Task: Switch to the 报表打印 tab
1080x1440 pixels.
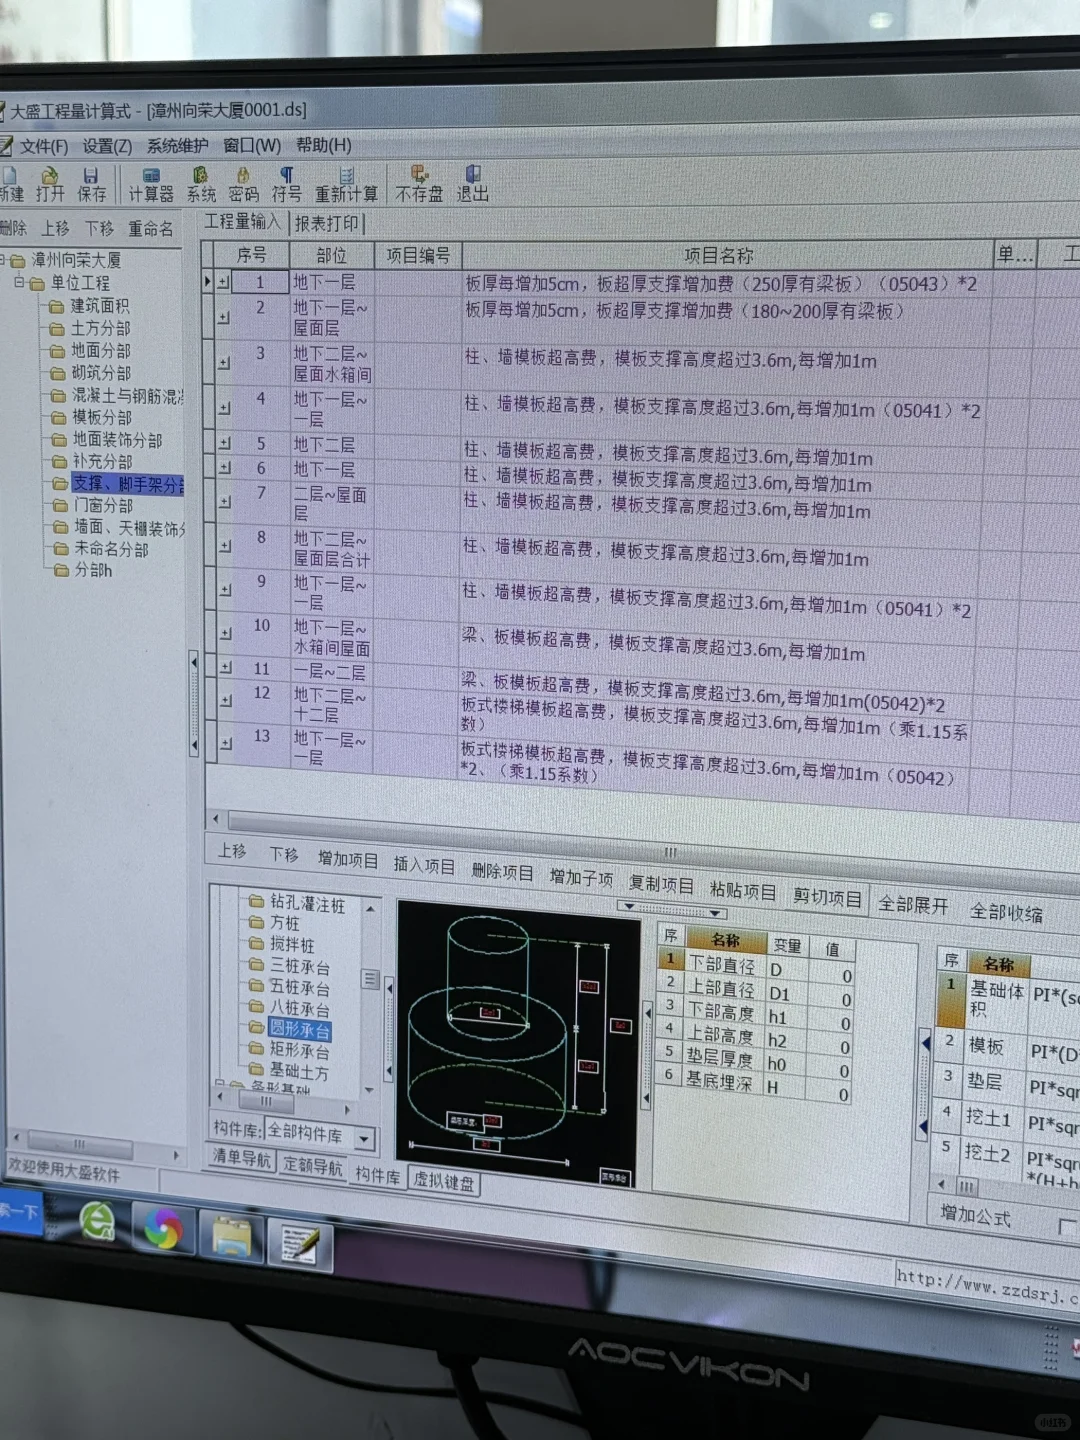Action: [327, 223]
